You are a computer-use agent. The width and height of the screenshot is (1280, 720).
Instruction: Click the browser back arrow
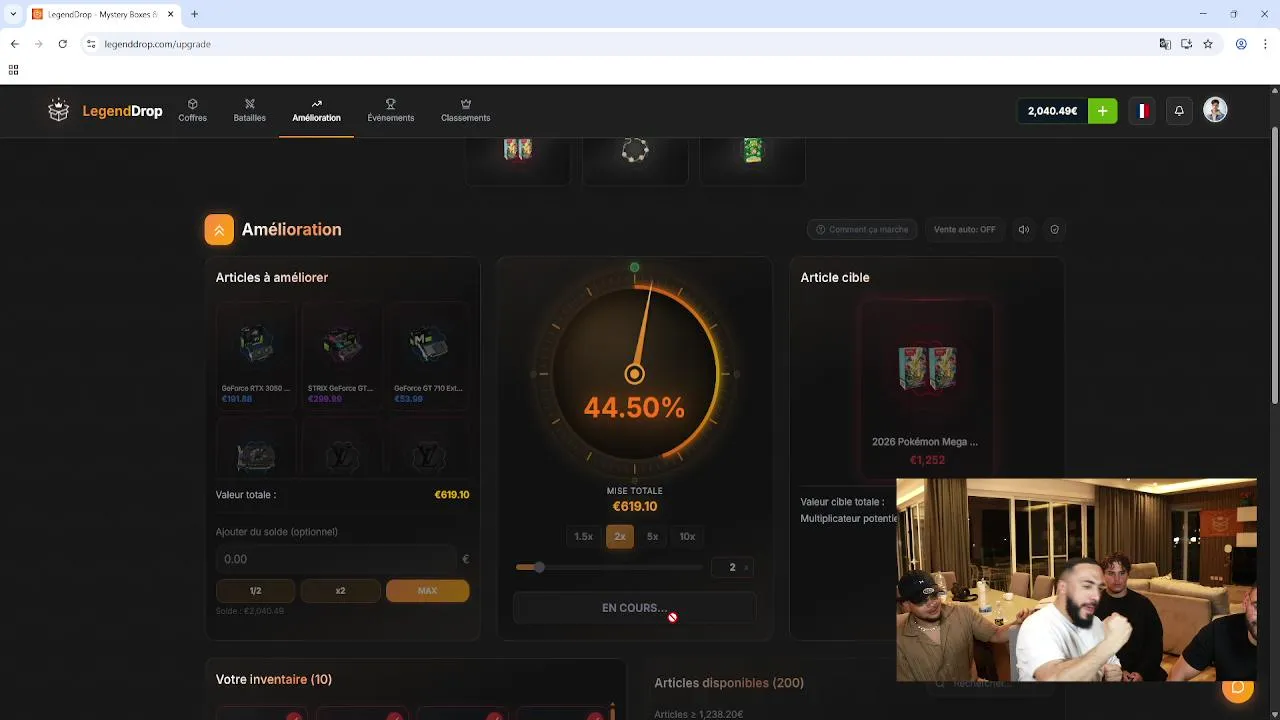point(14,44)
